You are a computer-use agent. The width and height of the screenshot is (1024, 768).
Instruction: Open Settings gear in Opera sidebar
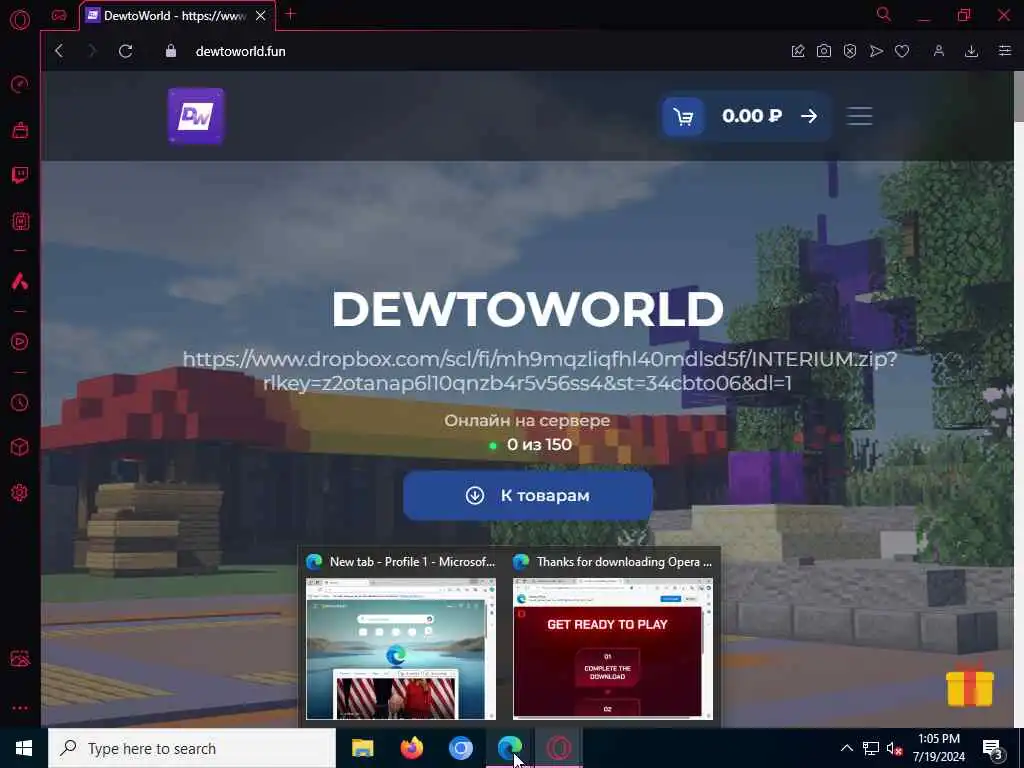click(x=20, y=492)
